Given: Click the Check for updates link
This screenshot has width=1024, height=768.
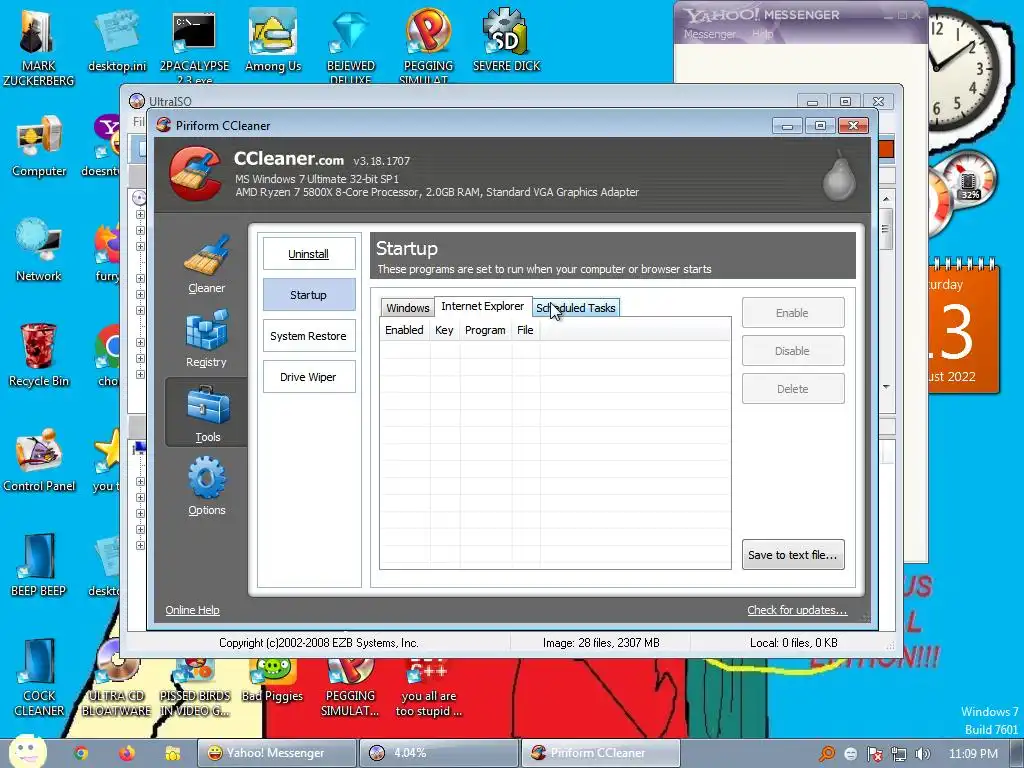Looking at the screenshot, I should point(797,610).
